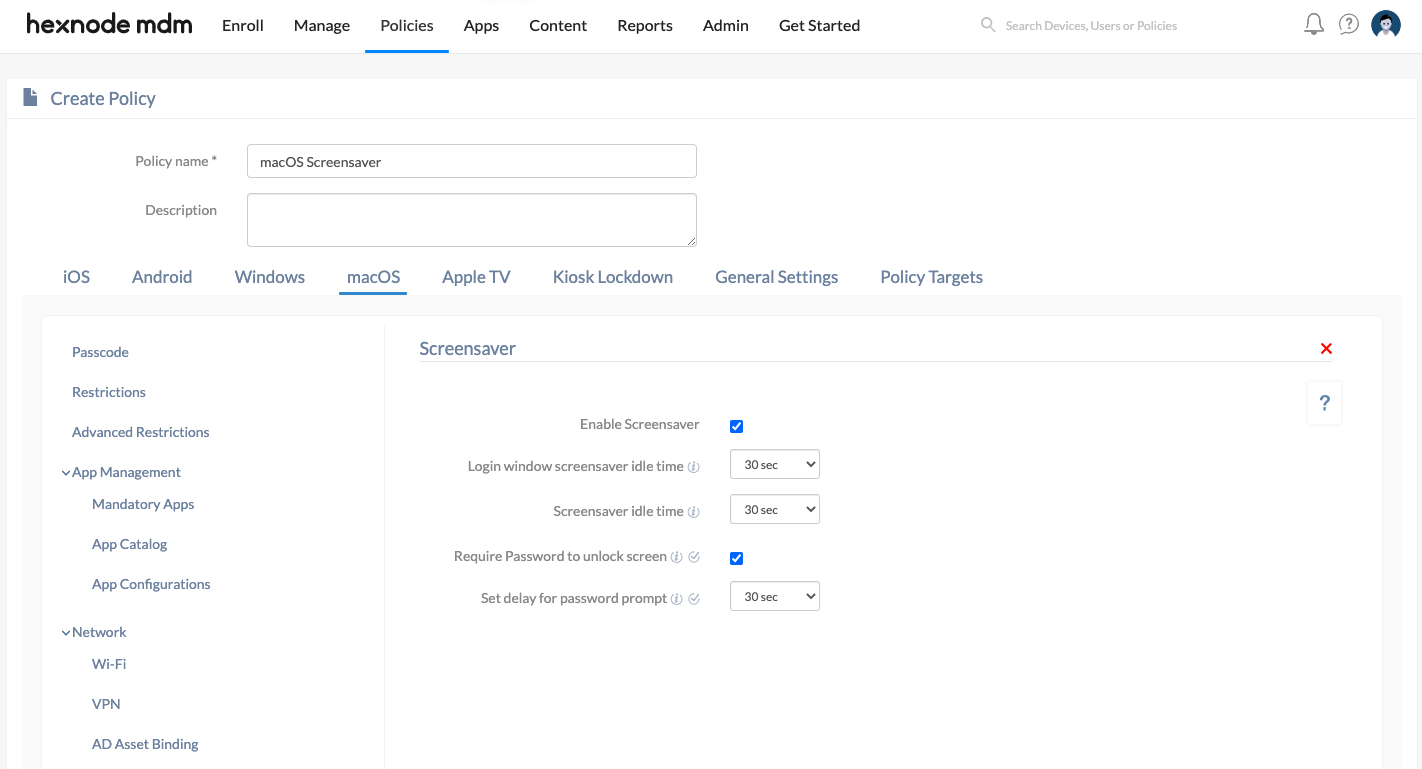1422x769 pixels.
Task: Click info icon next to Login window screensaver idle time
Action: (693, 467)
